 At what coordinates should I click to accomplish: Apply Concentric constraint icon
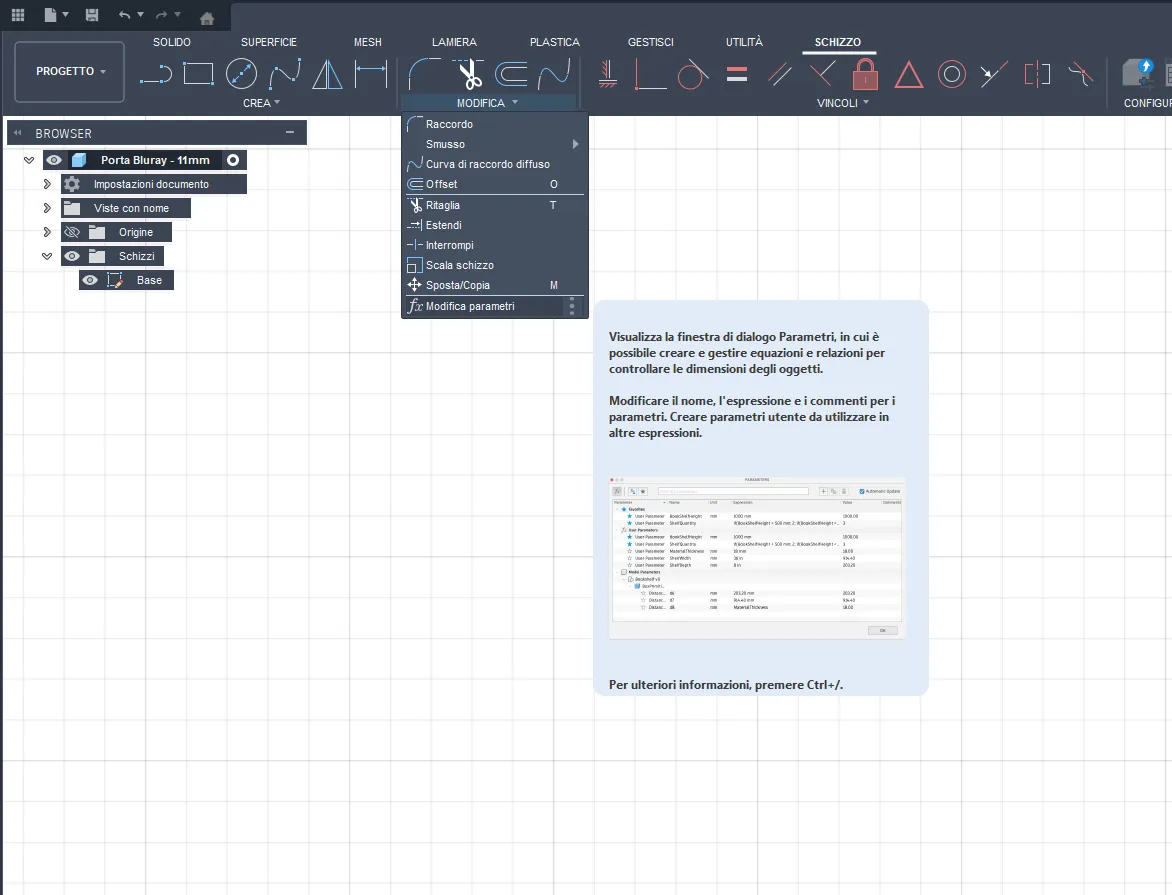952,74
